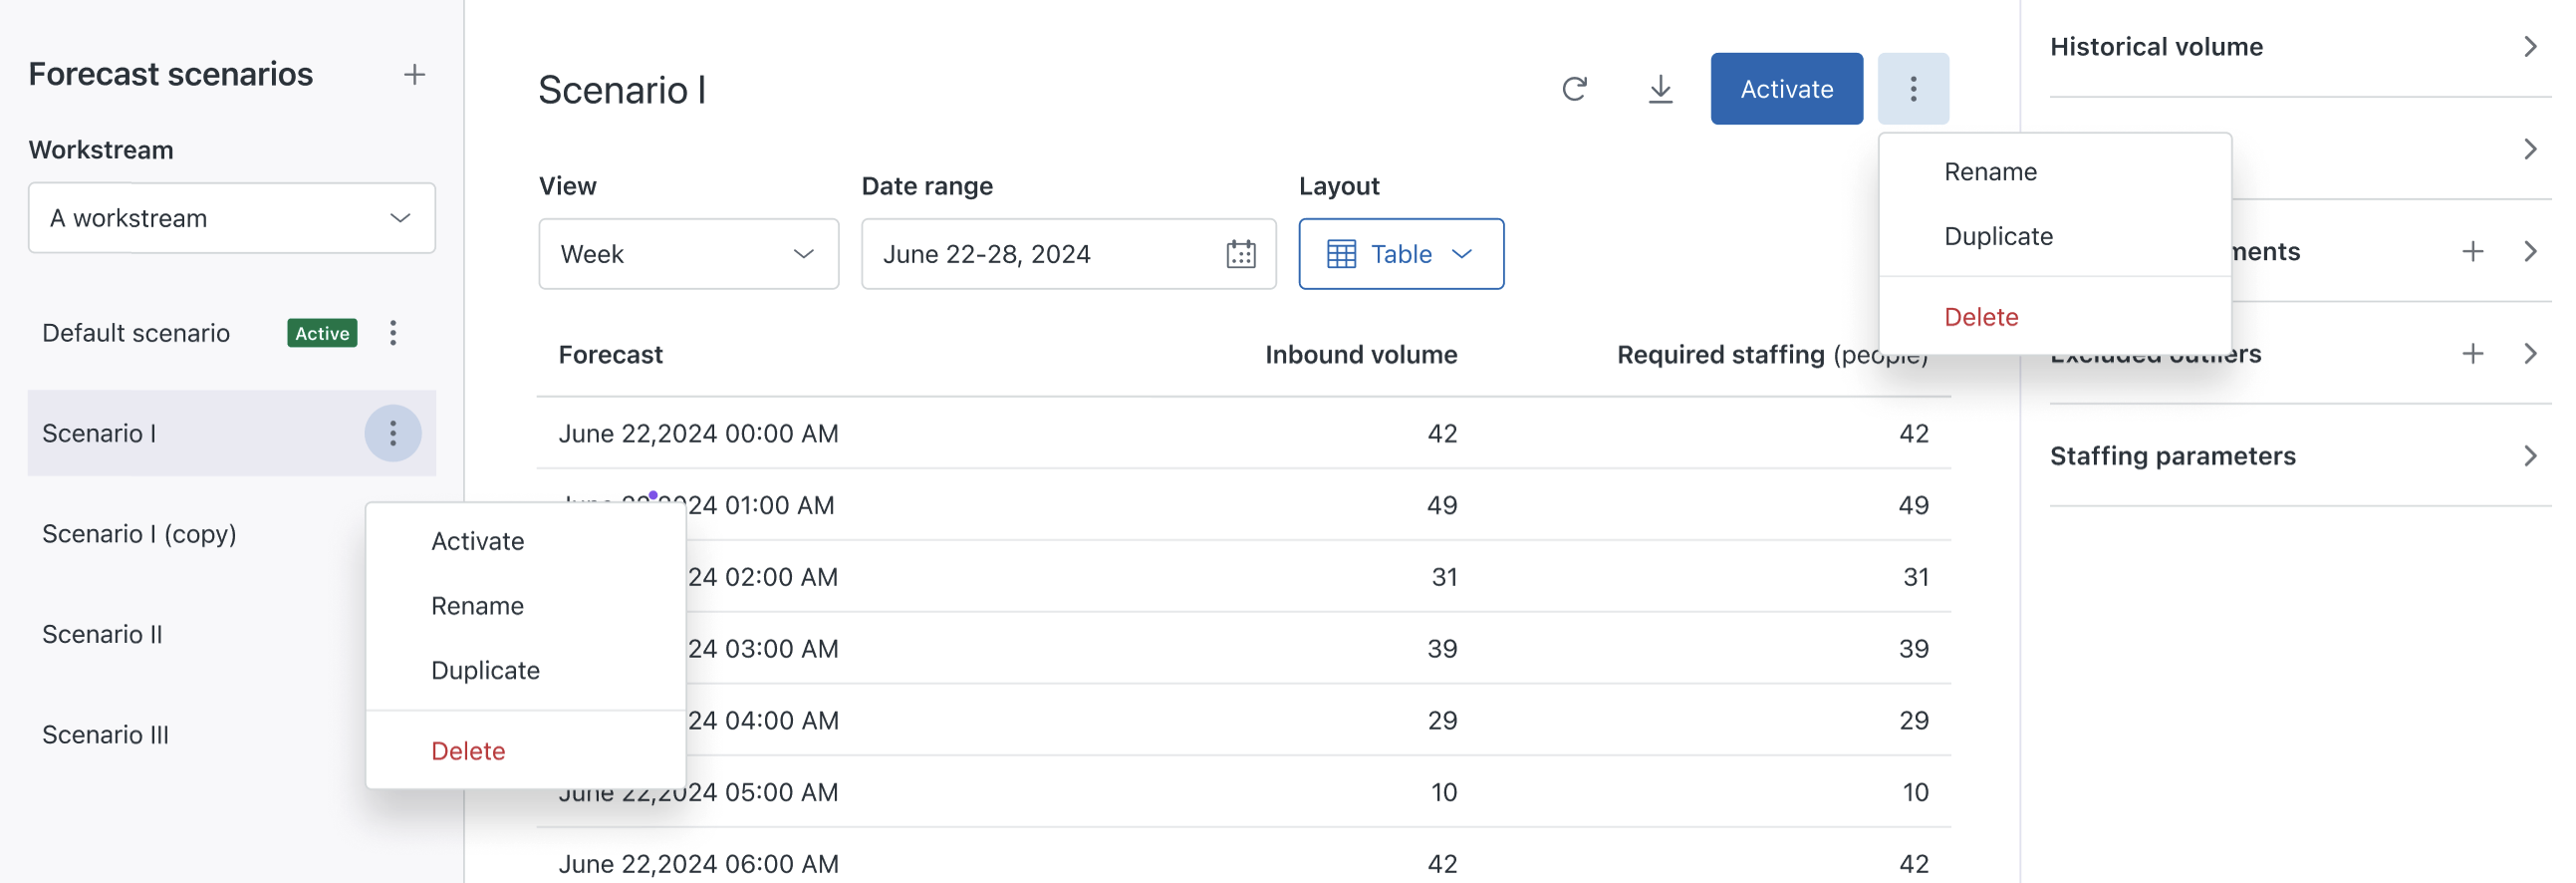Select Scenario III in the list
2576x883 pixels.
[x=106, y=735]
